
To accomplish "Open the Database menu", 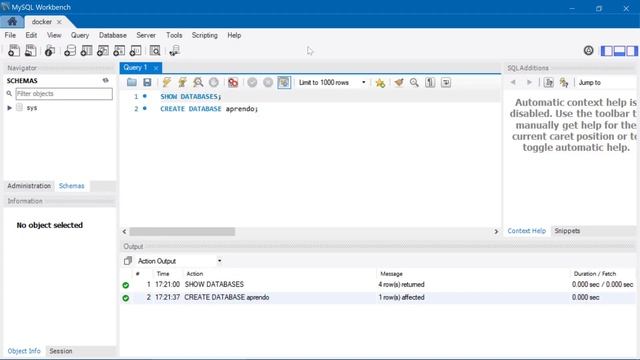I will pos(113,35).
